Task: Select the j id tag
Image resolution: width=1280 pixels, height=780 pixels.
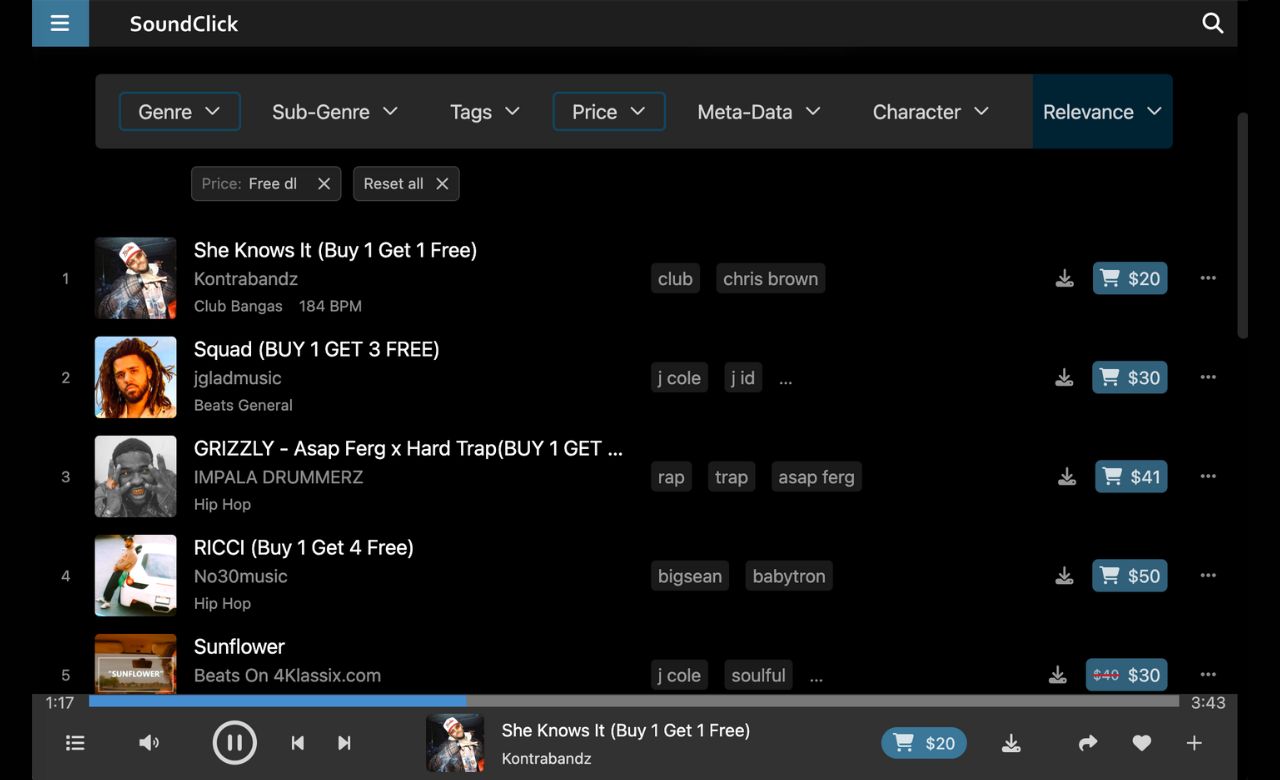Action: point(743,378)
